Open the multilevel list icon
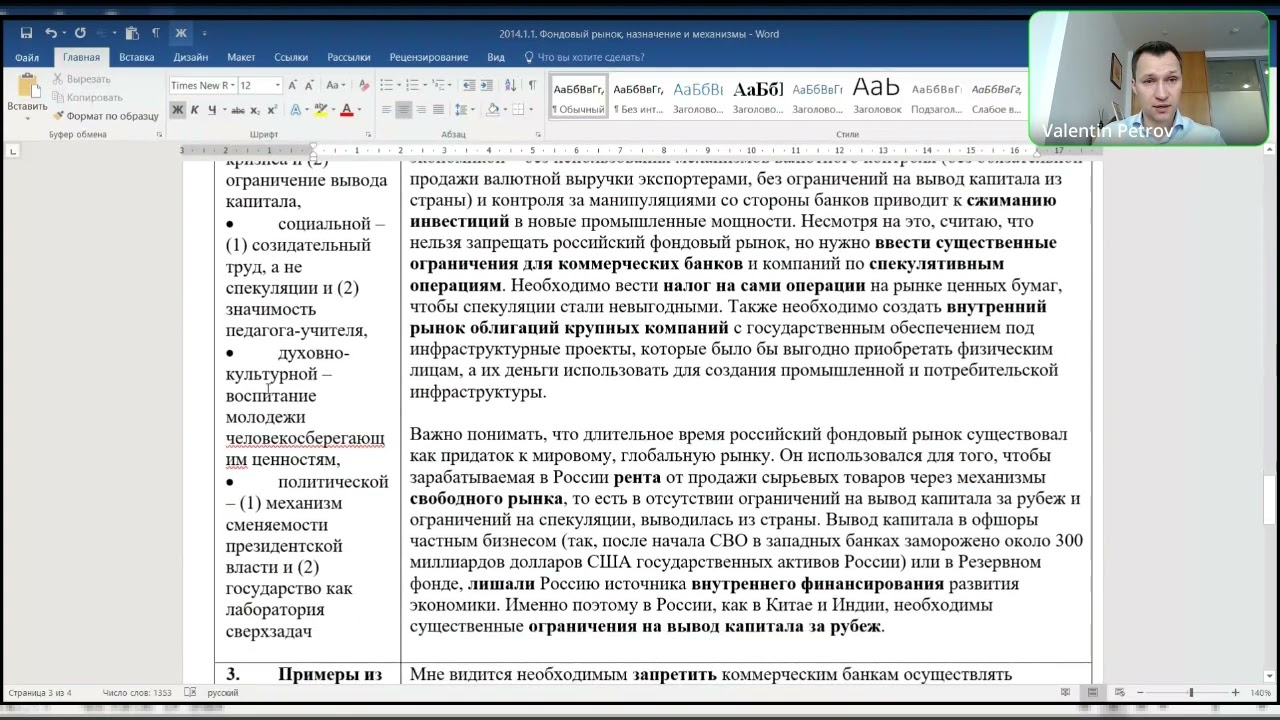Viewport: 1280px width, 720px height. pyautogui.click(x=438, y=85)
